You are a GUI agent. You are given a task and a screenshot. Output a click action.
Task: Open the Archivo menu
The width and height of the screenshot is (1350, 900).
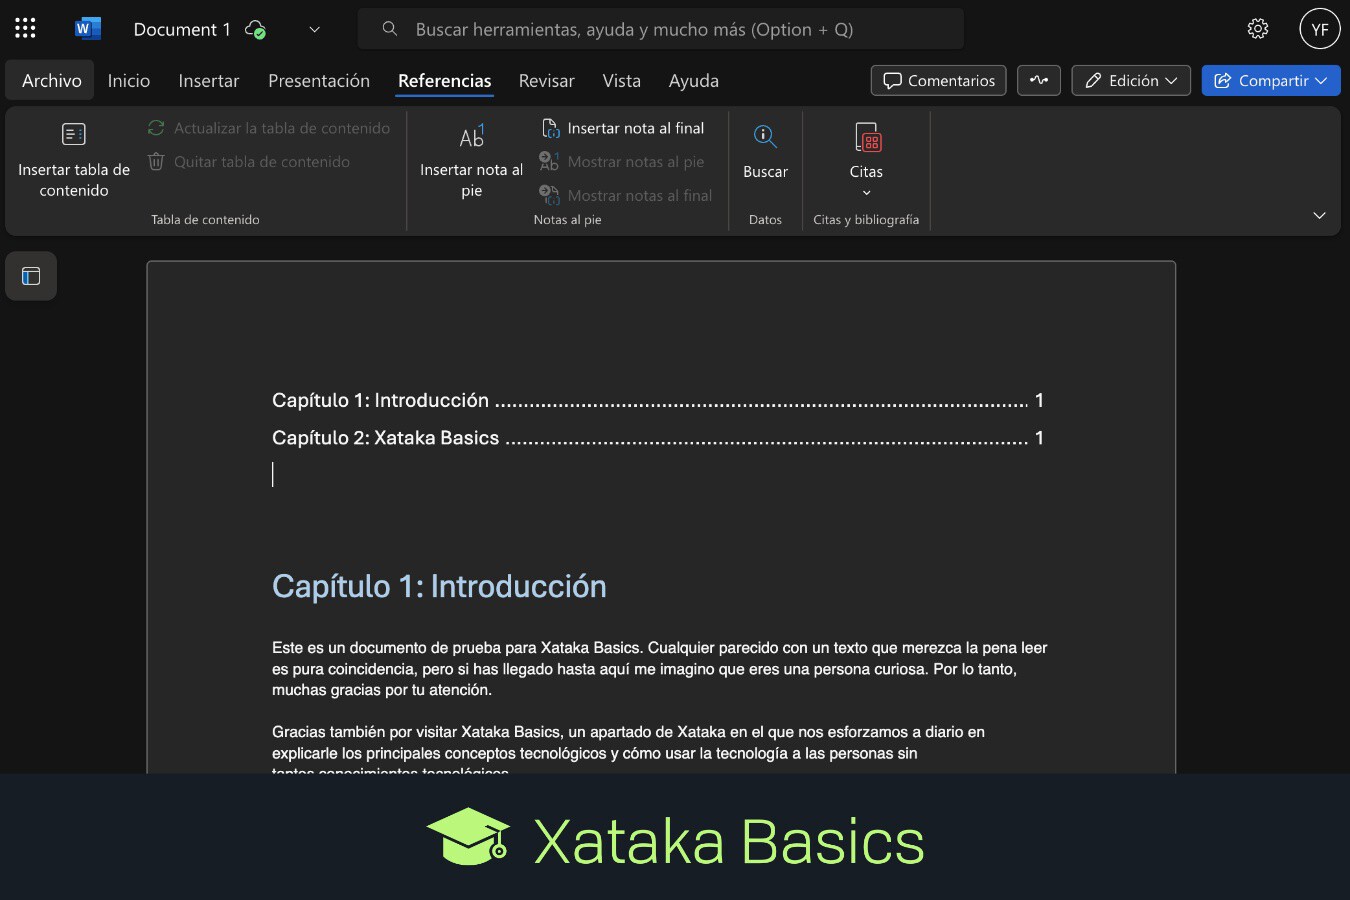pyautogui.click(x=52, y=81)
